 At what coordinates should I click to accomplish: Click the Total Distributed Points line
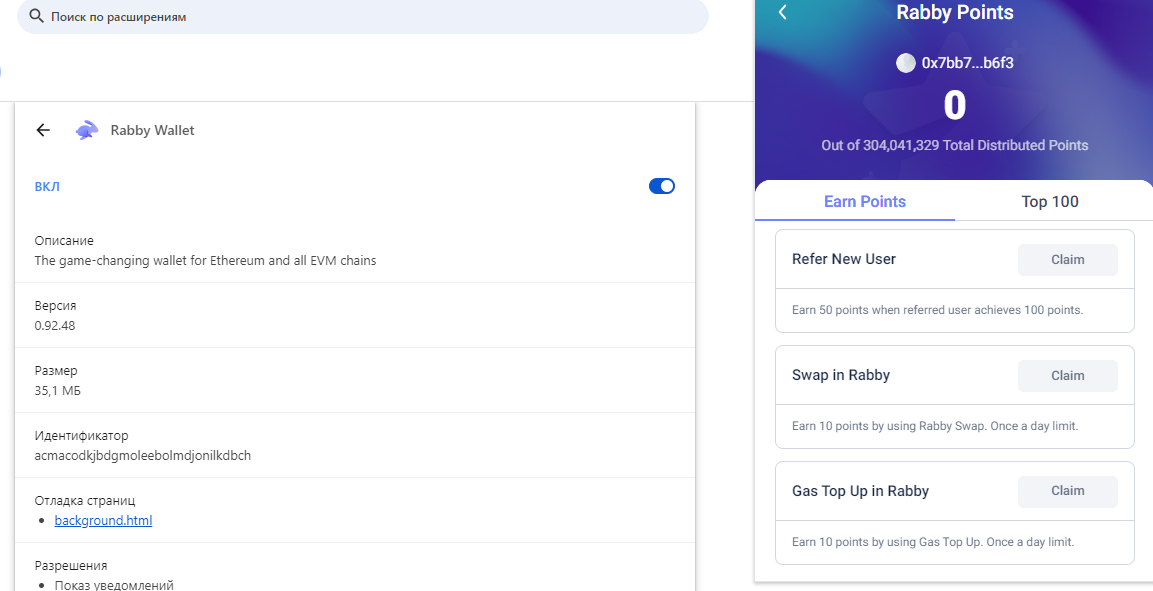tap(954, 146)
